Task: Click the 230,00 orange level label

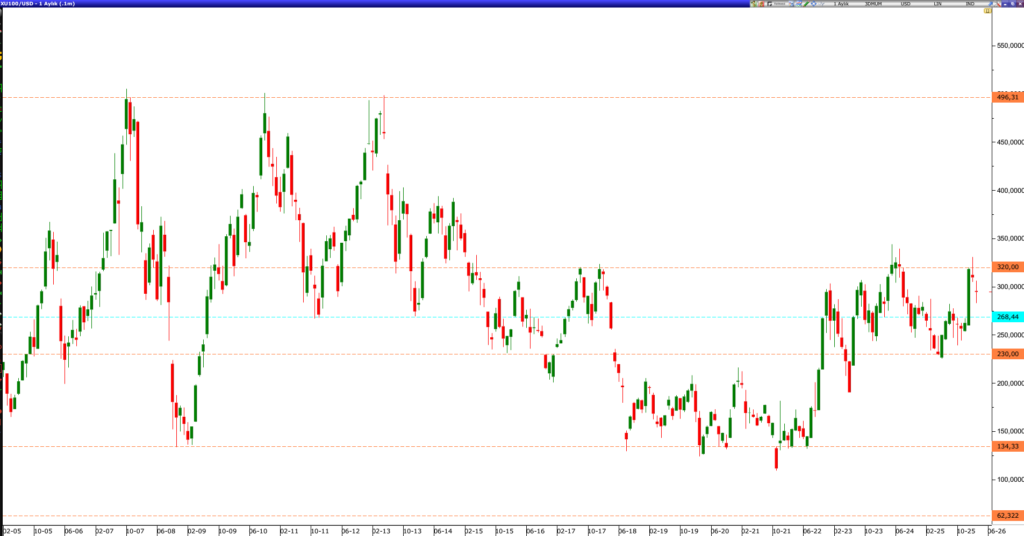Action: click(1006, 354)
